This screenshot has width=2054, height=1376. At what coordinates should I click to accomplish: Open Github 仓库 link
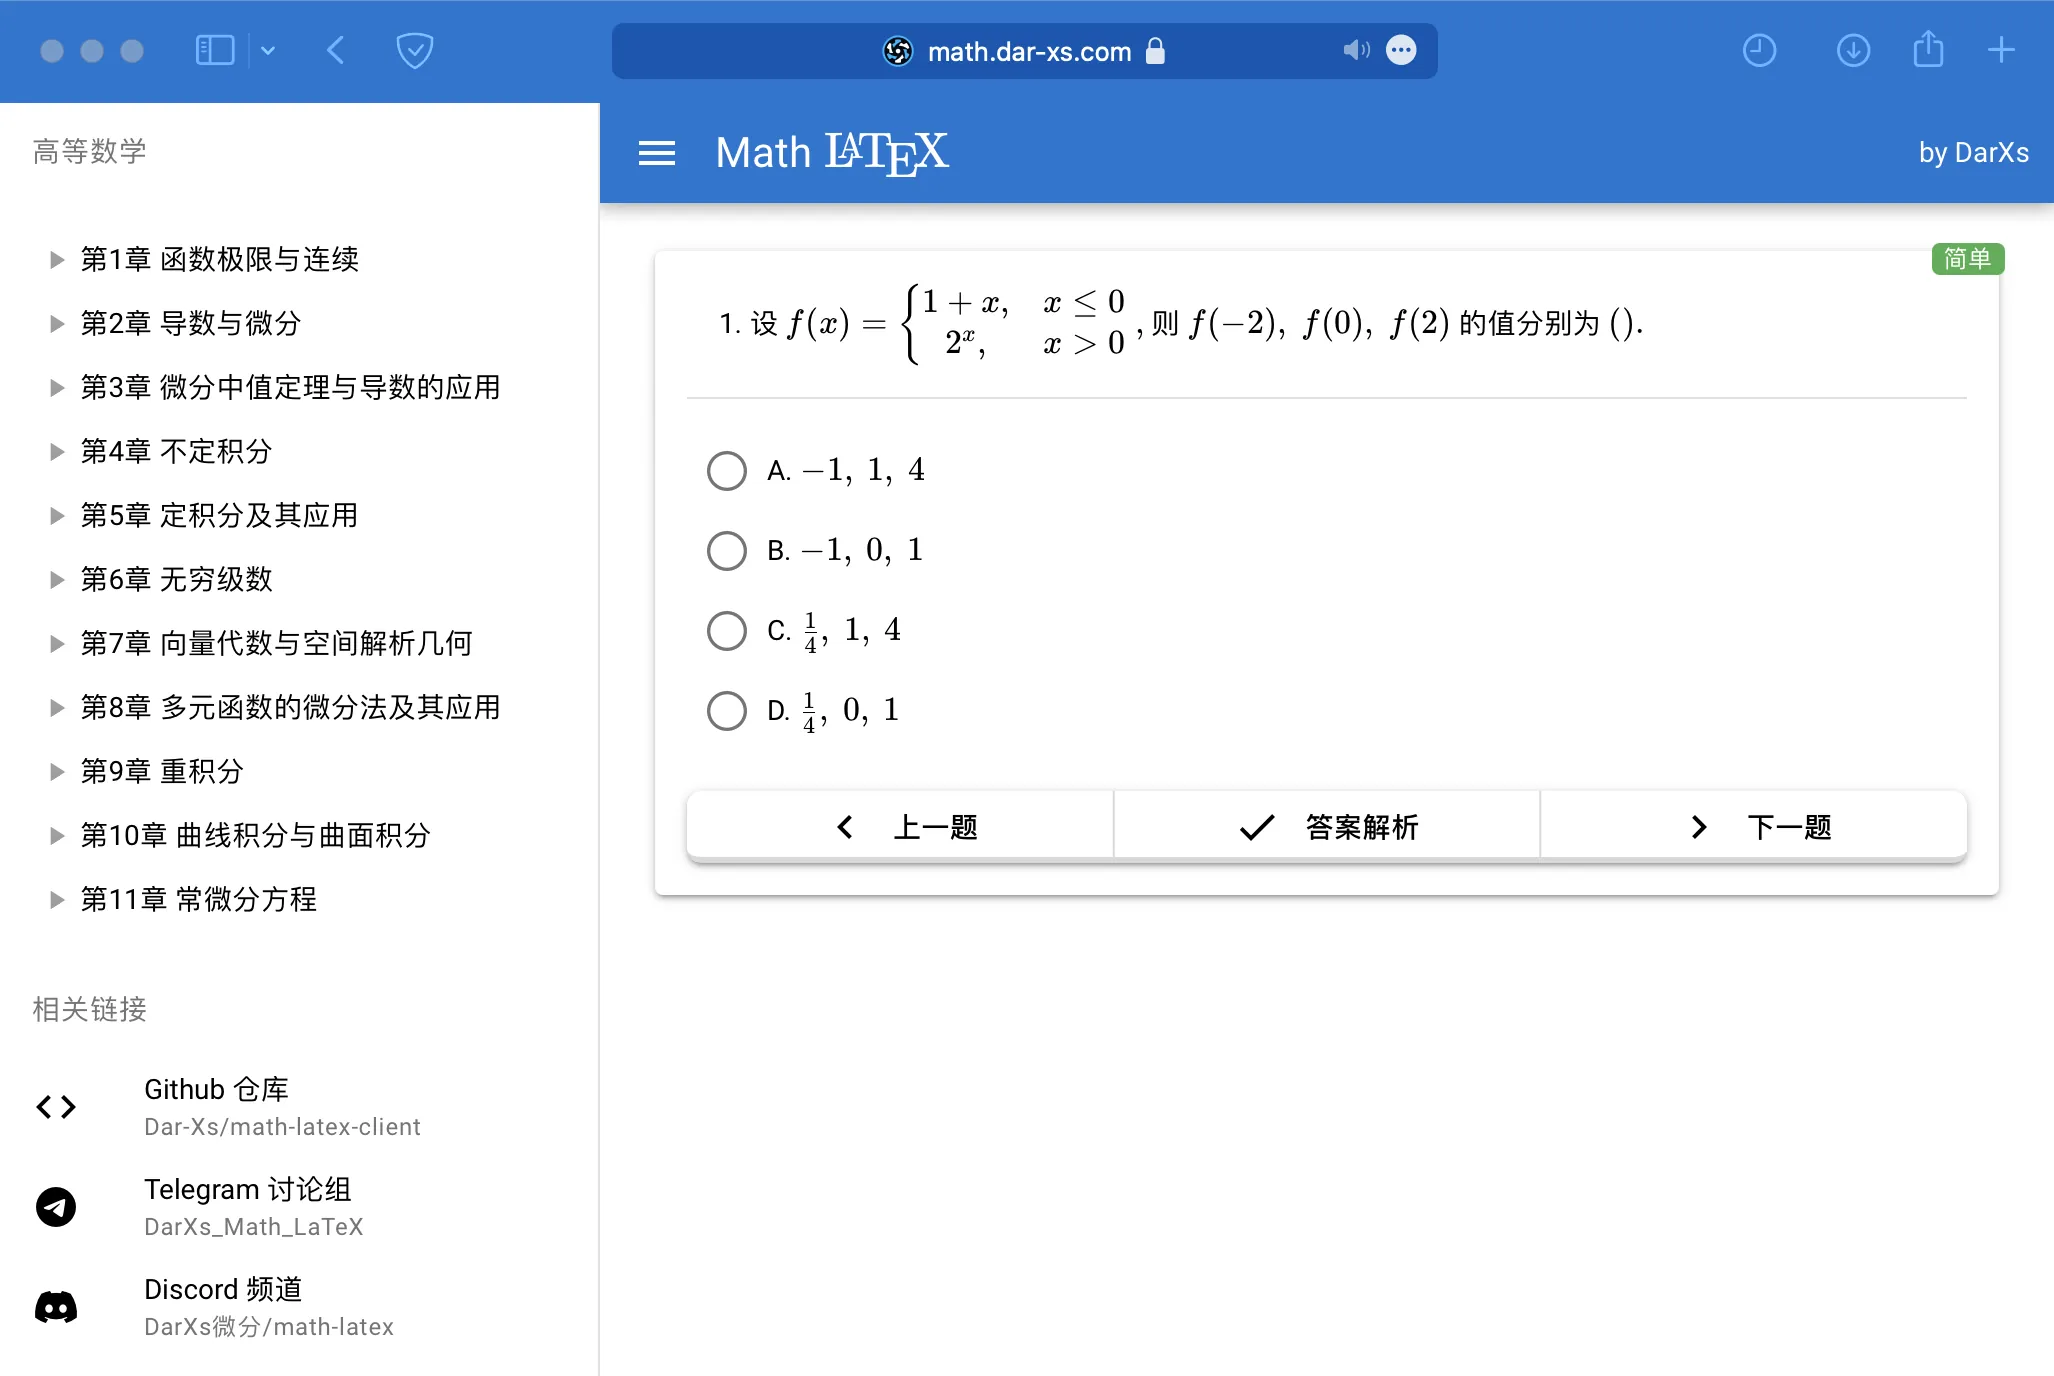(216, 1089)
